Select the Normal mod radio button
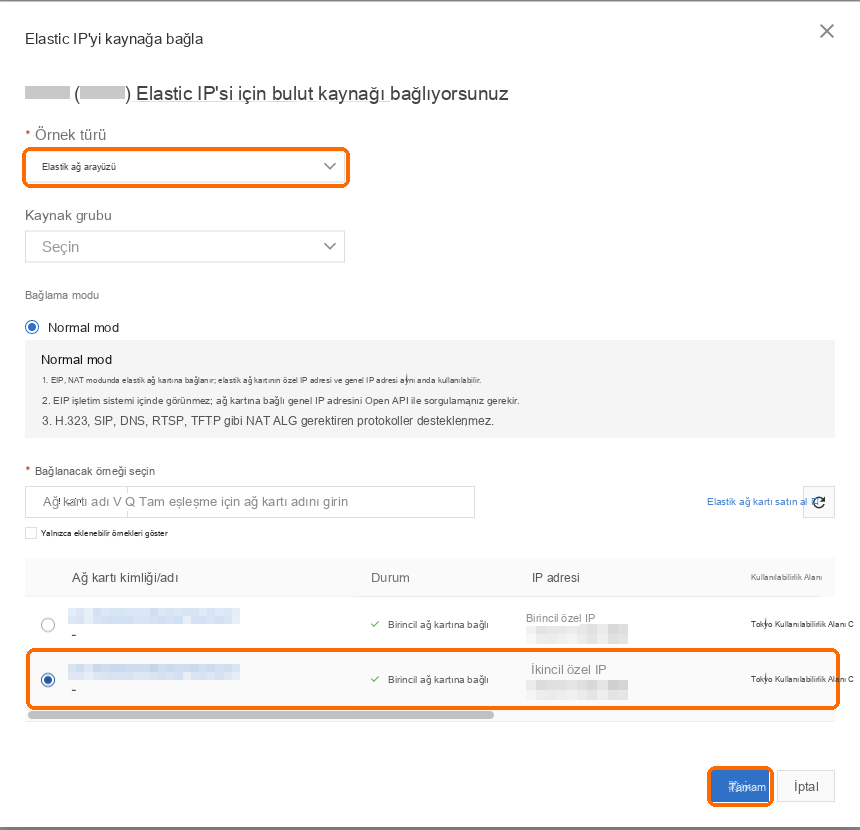Screen dimensions: 860x830 pos(32,328)
